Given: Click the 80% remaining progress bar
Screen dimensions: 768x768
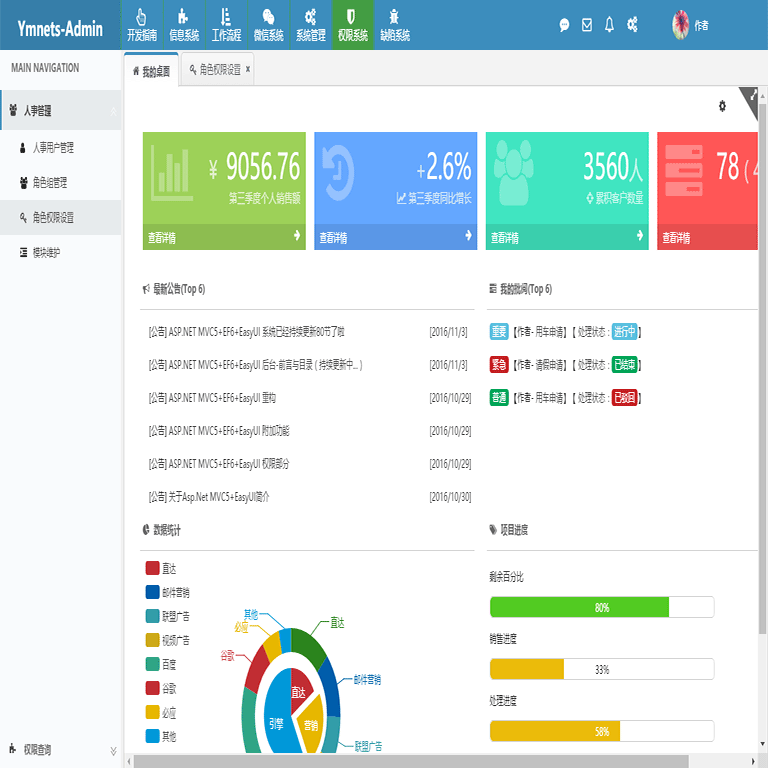Looking at the screenshot, I should click(x=602, y=607).
